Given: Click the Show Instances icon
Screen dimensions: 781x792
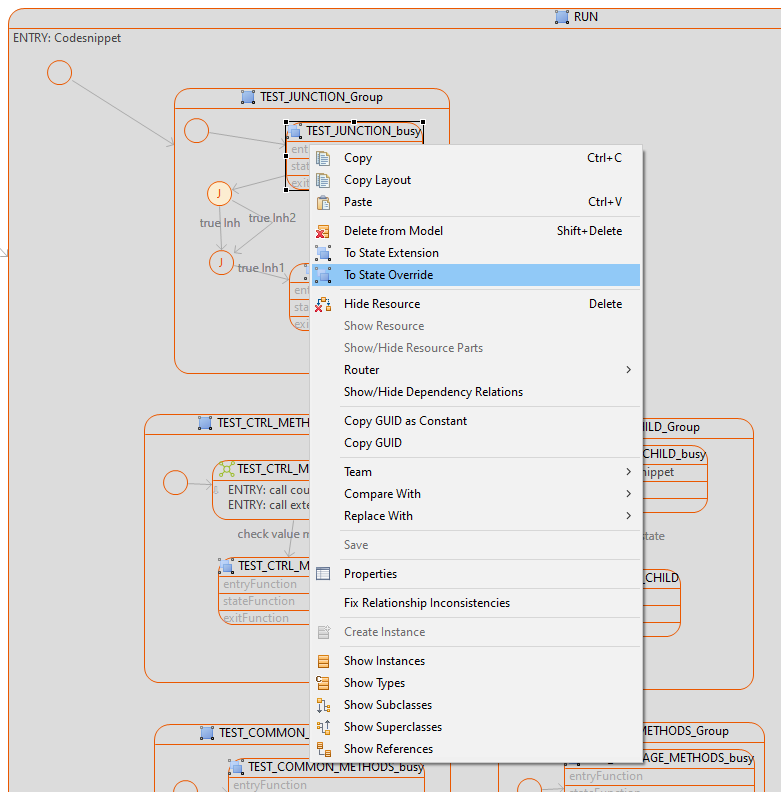Looking at the screenshot, I should tap(323, 661).
